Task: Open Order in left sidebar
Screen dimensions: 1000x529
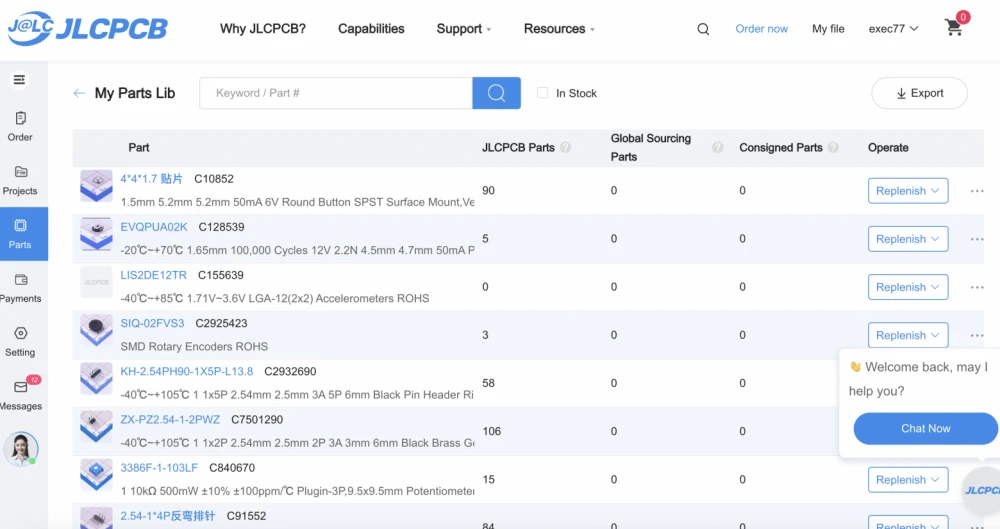Action: (x=20, y=126)
